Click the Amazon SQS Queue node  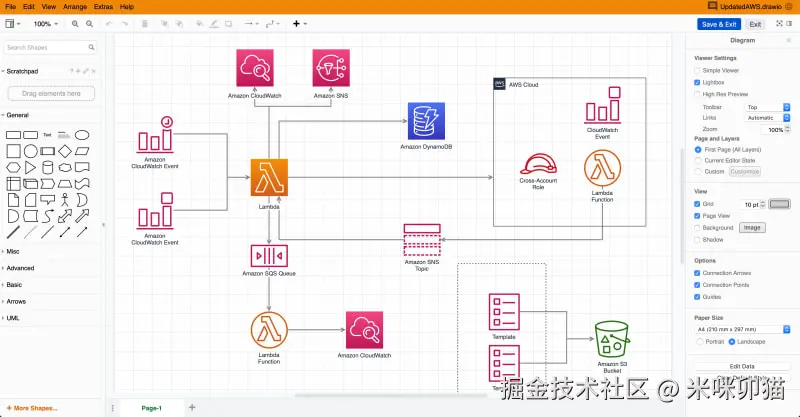coord(269,256)
